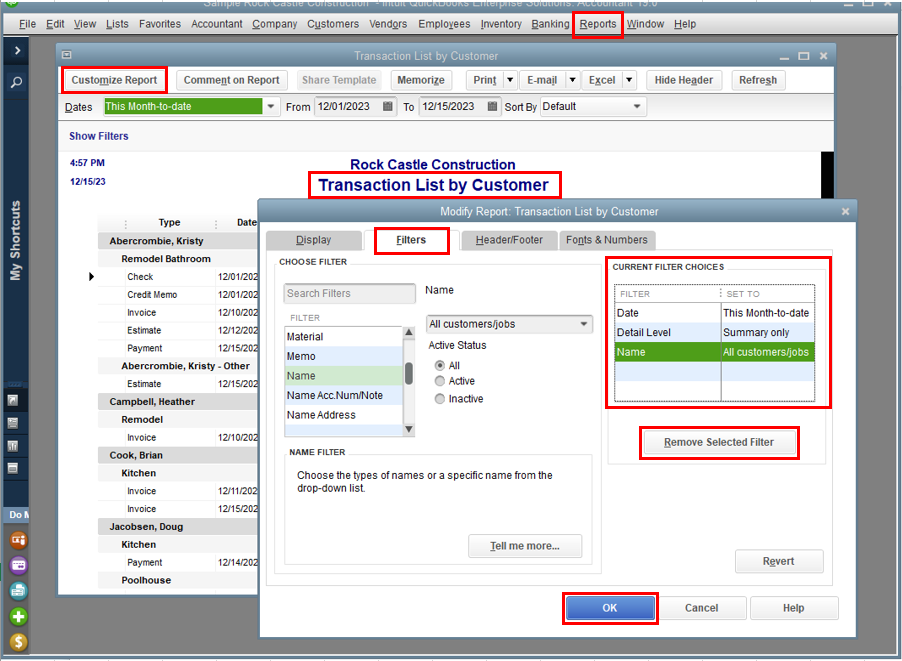
Task: Click the Tell me more button
Action: (525, 546)
